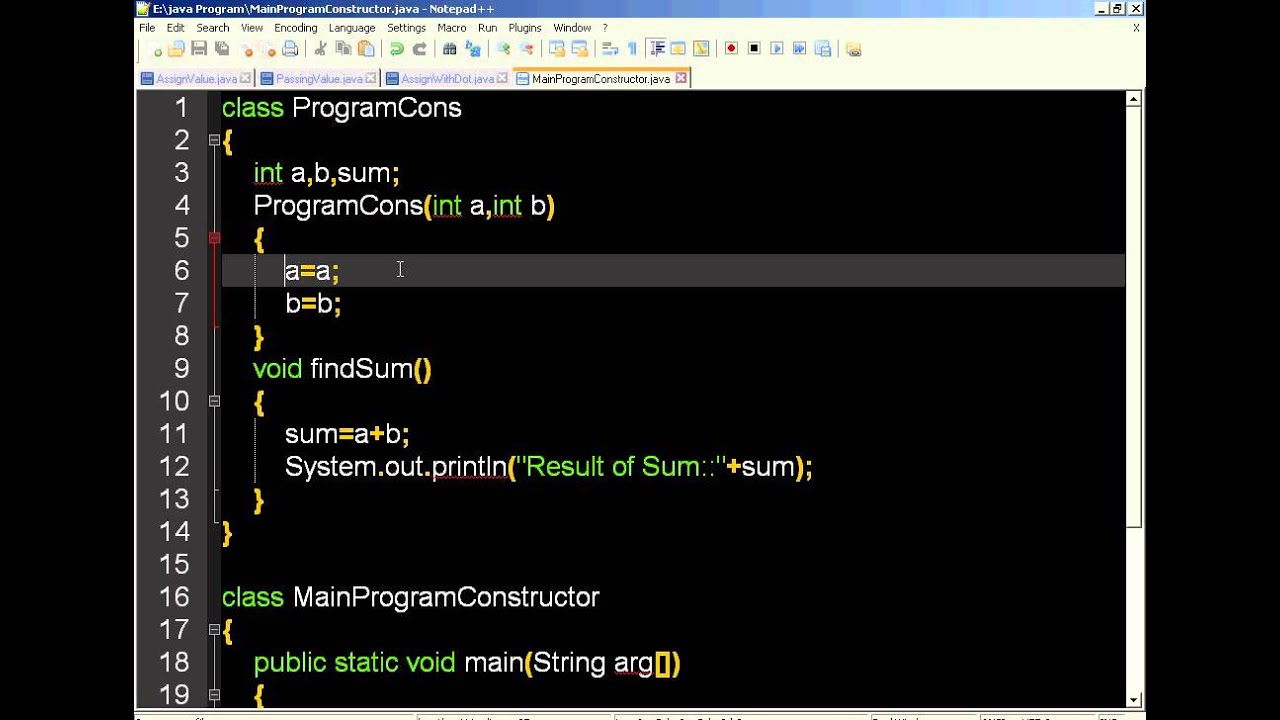This screenshot has height=720, width=1280.
Task: Close the AssignValue.java tab
Action: pyautogui.click(x=246, y=79)
